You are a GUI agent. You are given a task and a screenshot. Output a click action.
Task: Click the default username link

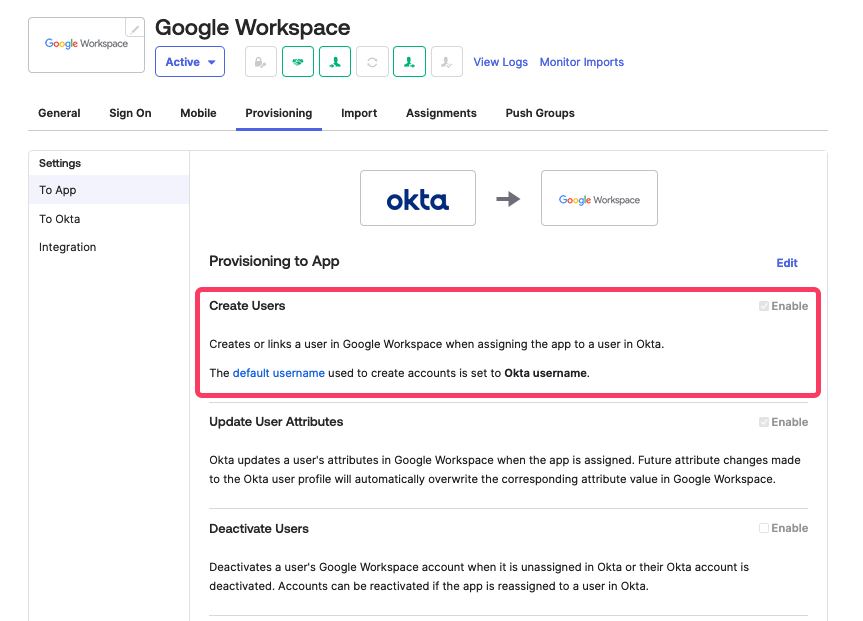coord(278,373)
